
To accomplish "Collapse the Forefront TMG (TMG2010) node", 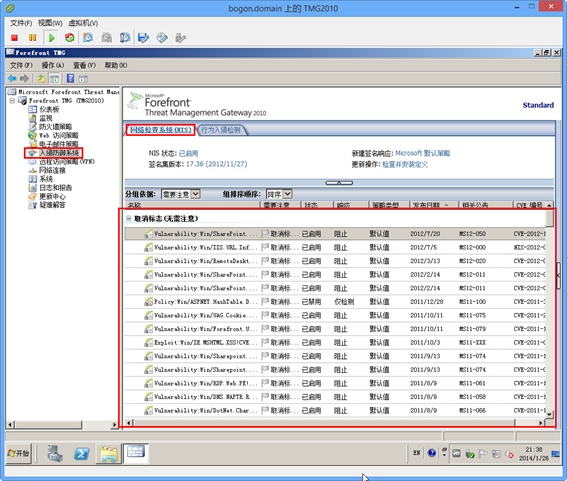I will (x=12, y=101).
